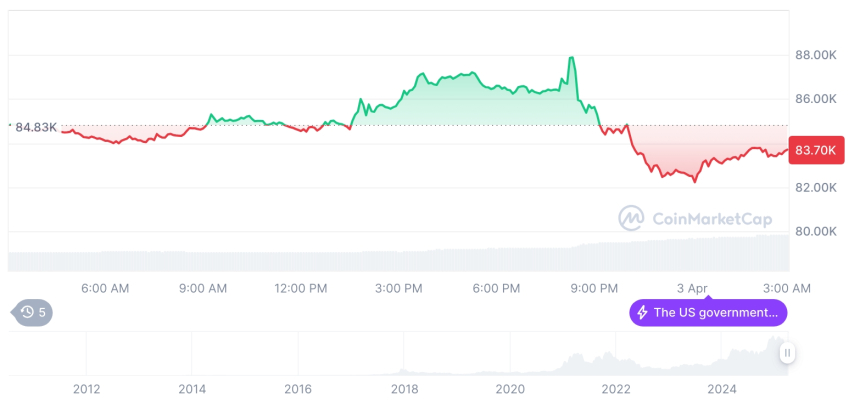The height and width of the screenshot is (401, 860).
Task: Select the 2022 mark on the year timeline
Action: click(616, 389)
